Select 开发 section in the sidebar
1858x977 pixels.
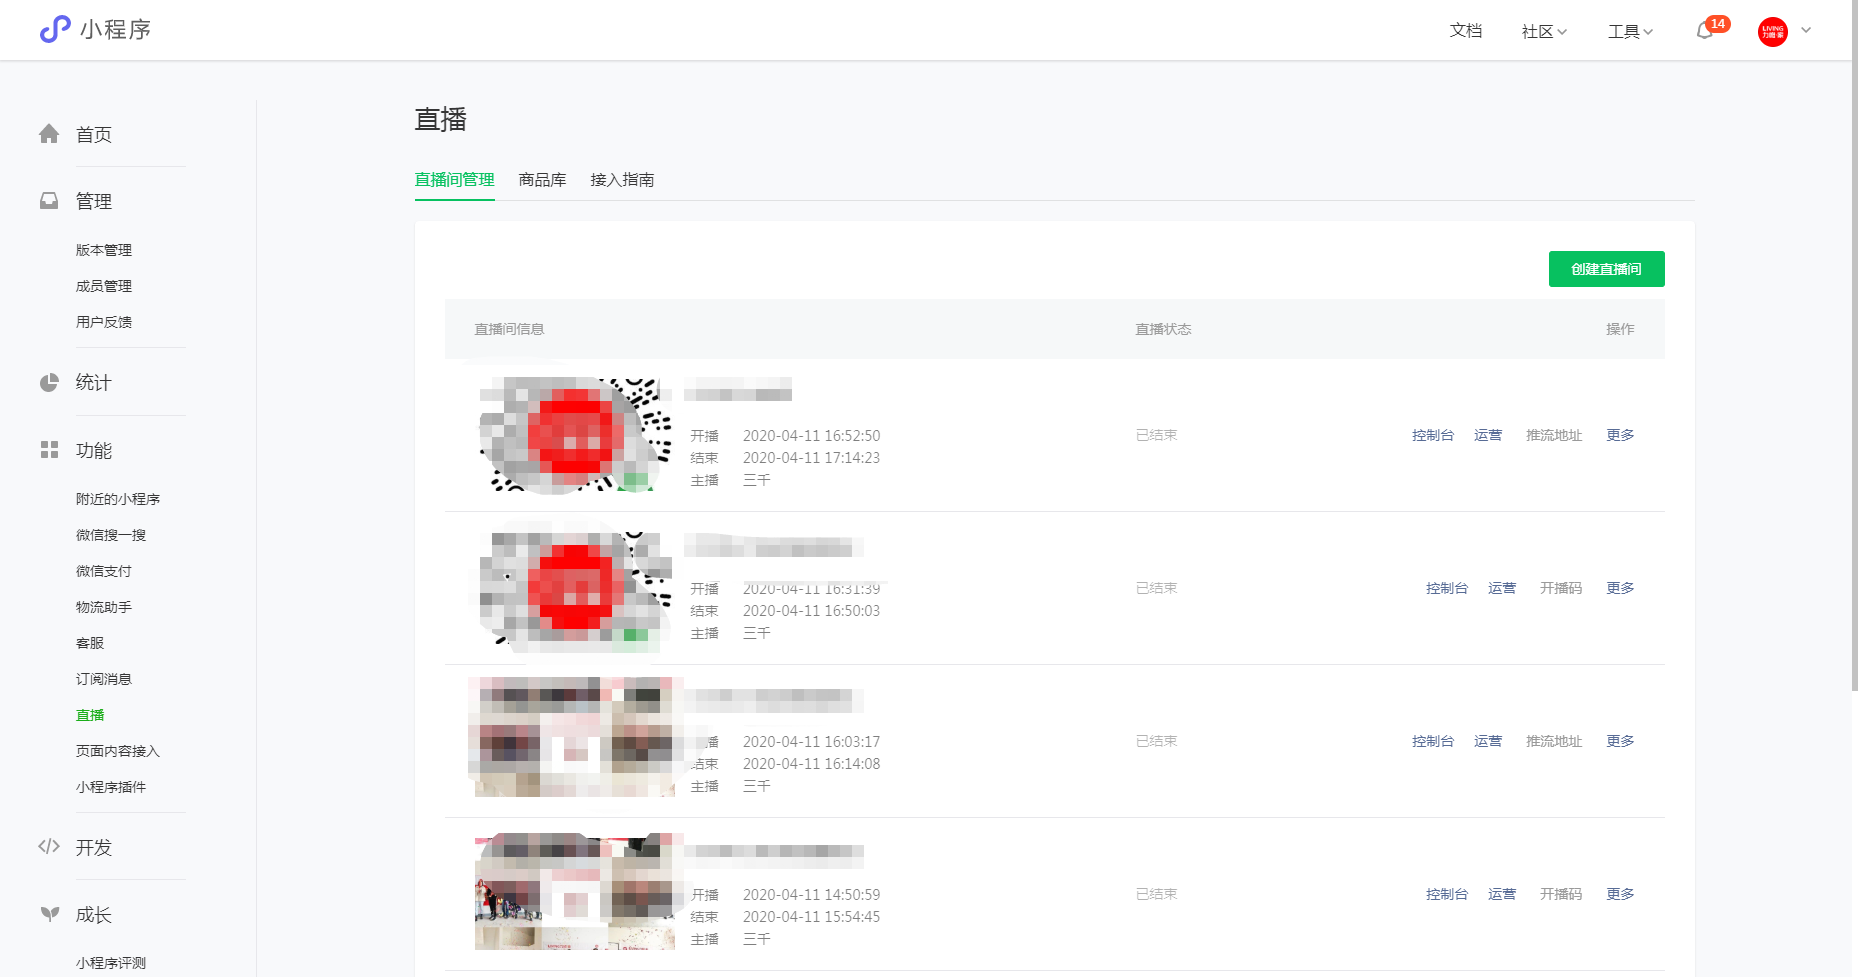pyautogui.click(x=94, y=847)
